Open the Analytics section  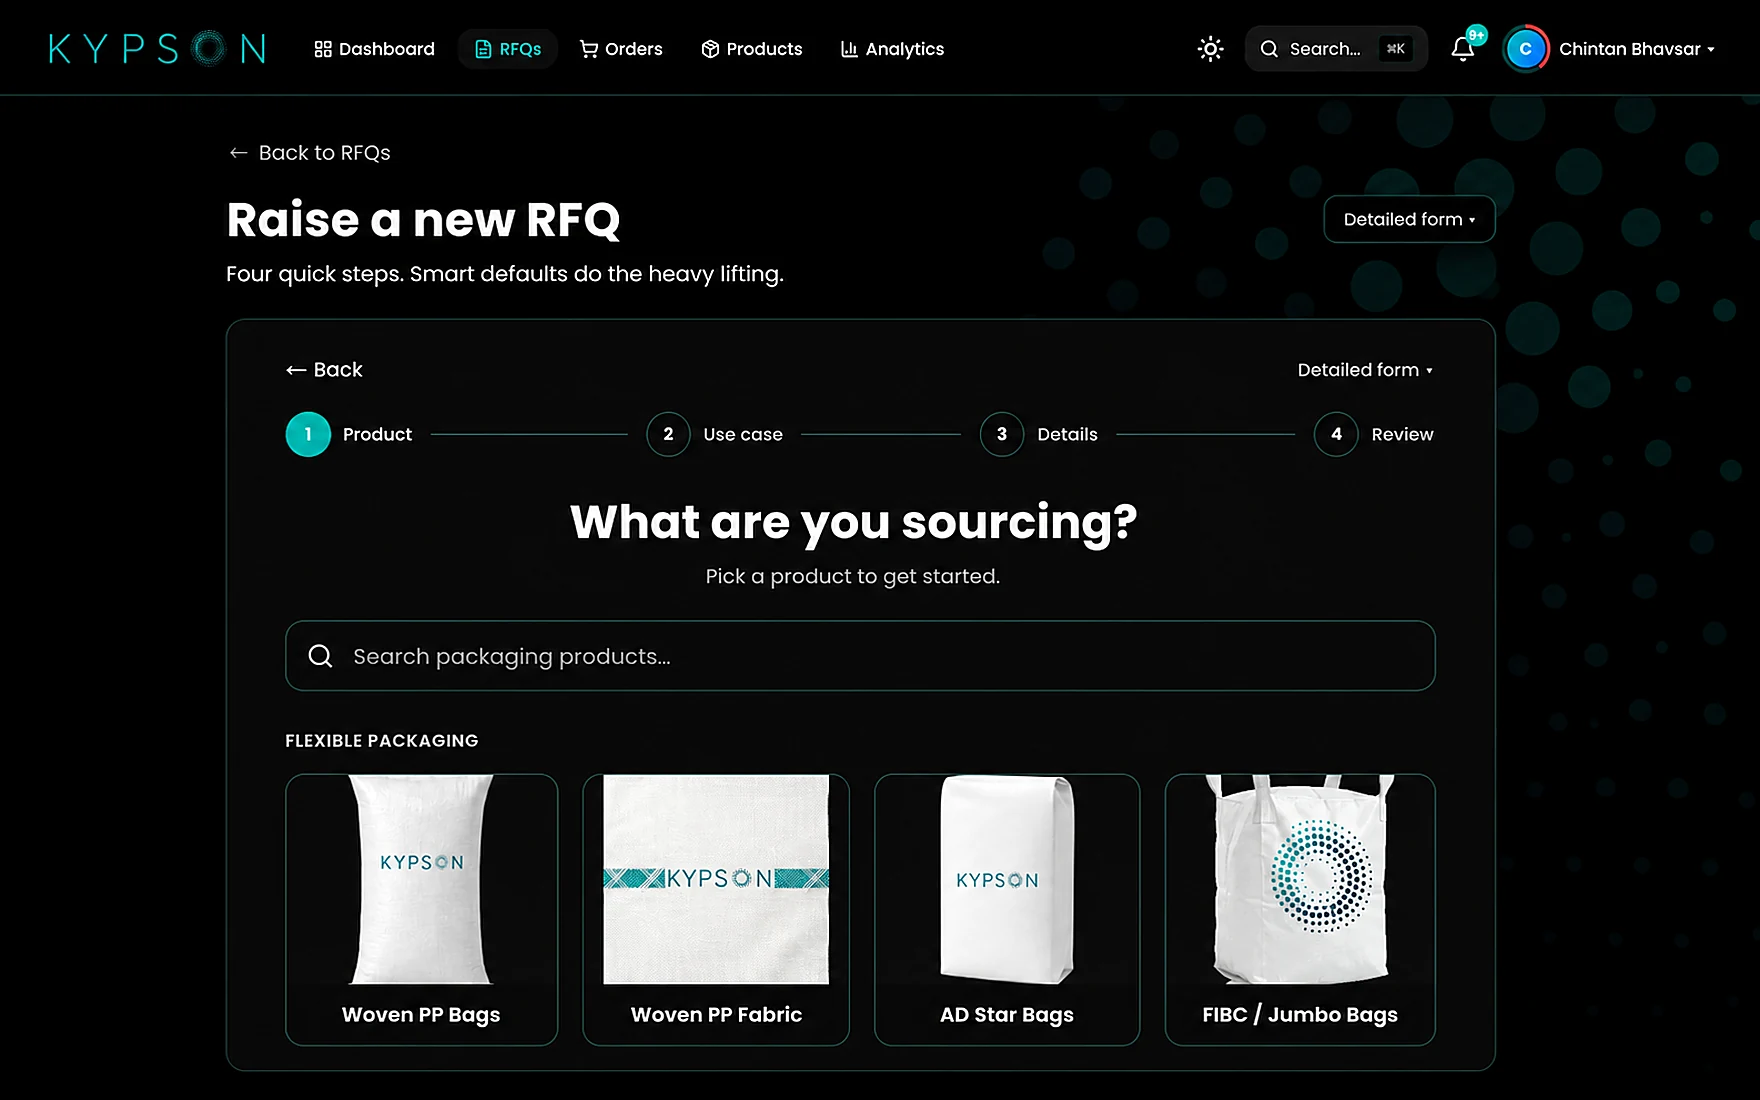click(x=892, y=49)
